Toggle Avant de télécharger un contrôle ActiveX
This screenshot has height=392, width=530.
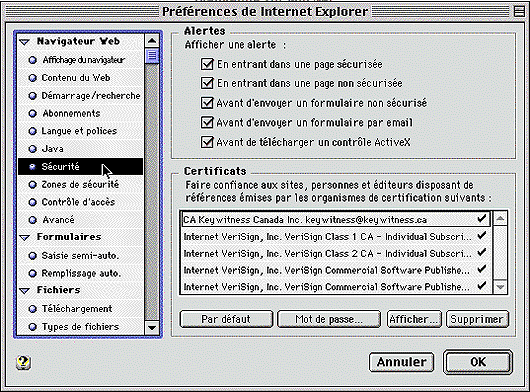pyautogui.click(x=207, y=142)
